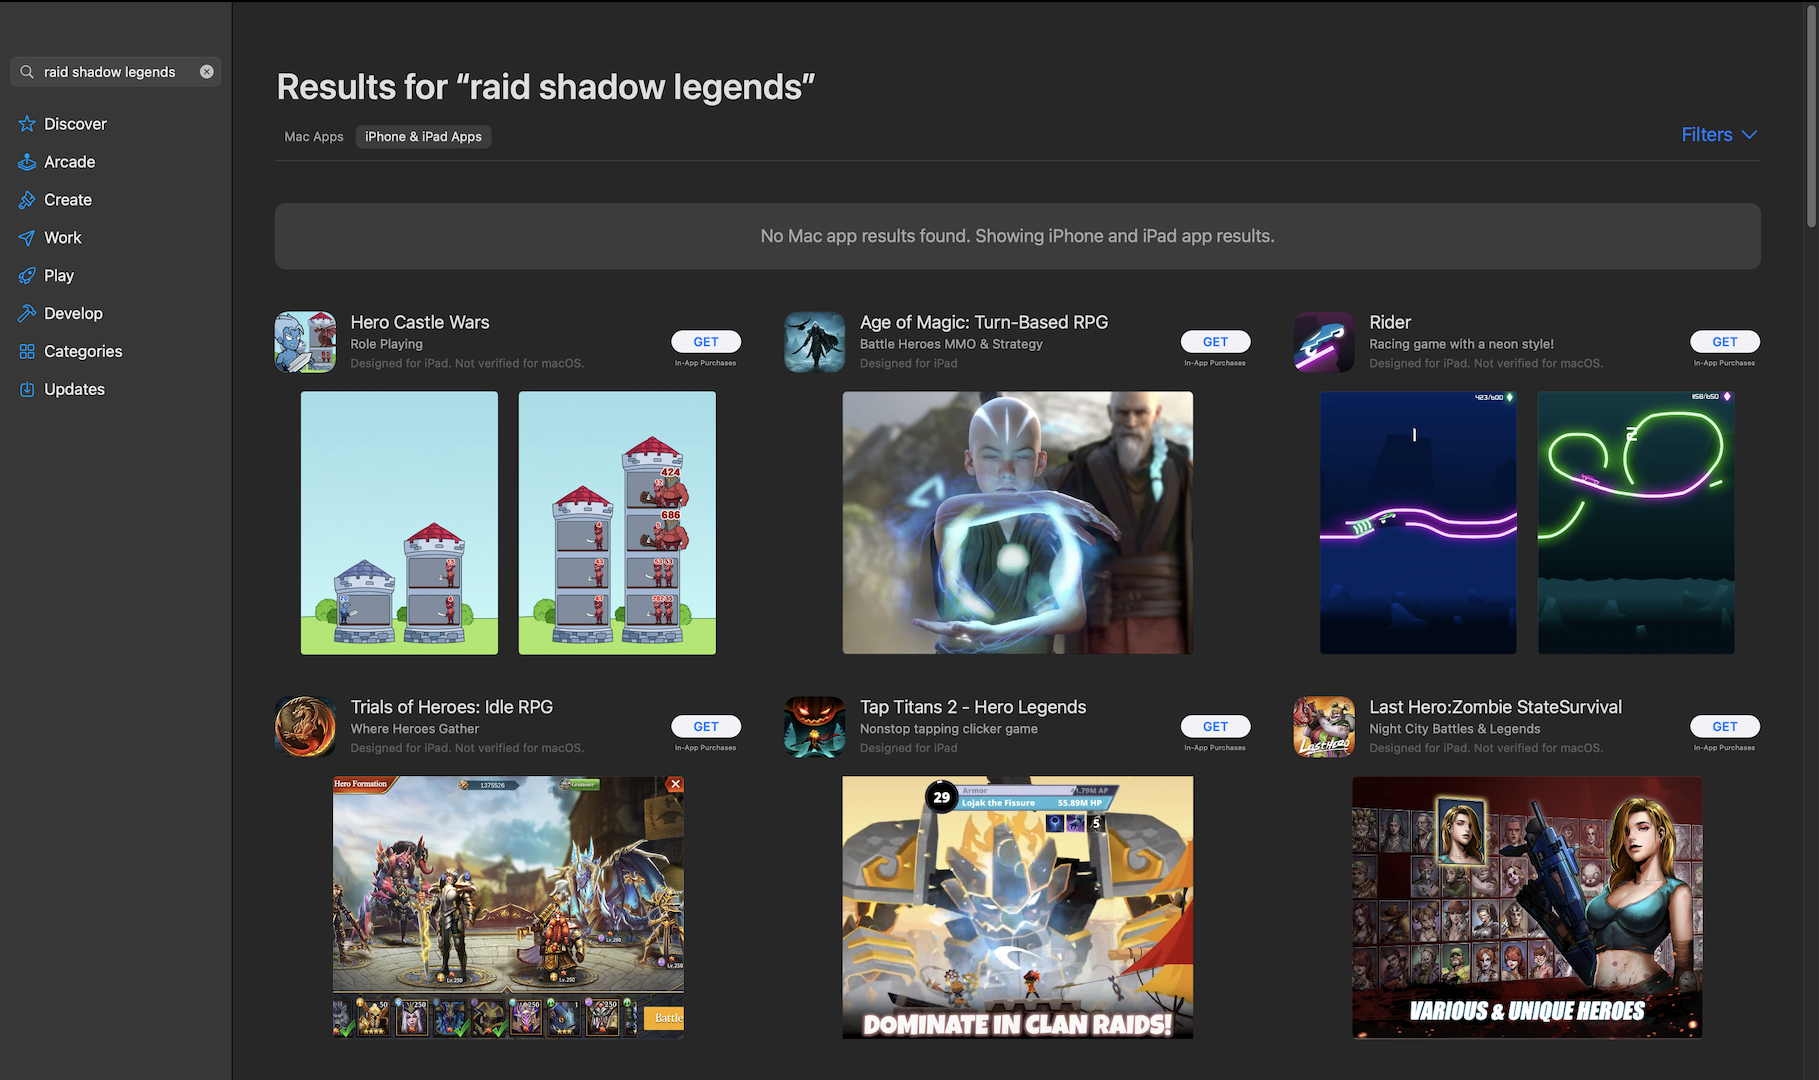Select the Work paper plane icon
This screenshot has height=1080, width=1819.
pyautogui.click(x=27, y=238)
